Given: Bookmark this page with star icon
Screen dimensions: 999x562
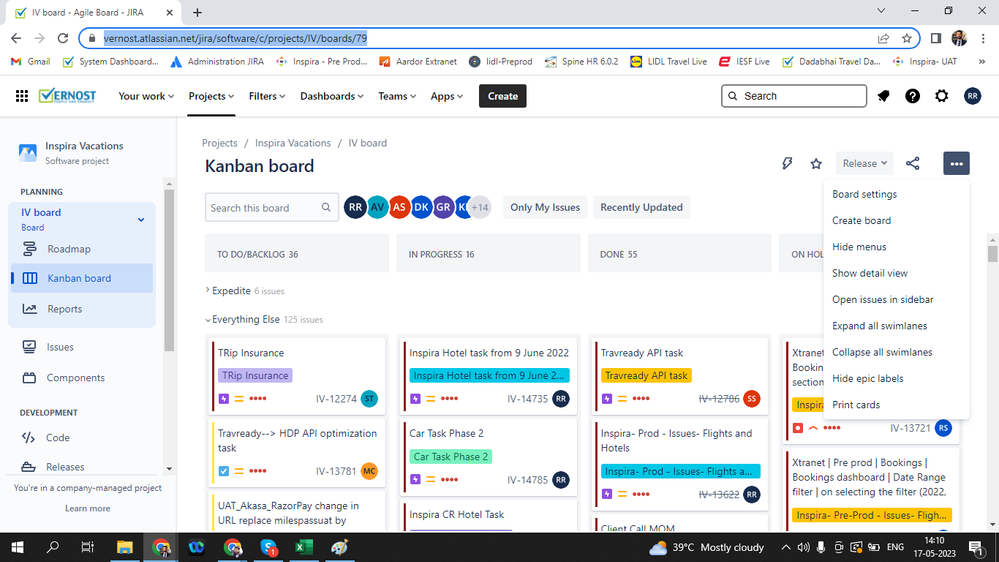Looking at the screenshot, I should [x=907, y=38].
